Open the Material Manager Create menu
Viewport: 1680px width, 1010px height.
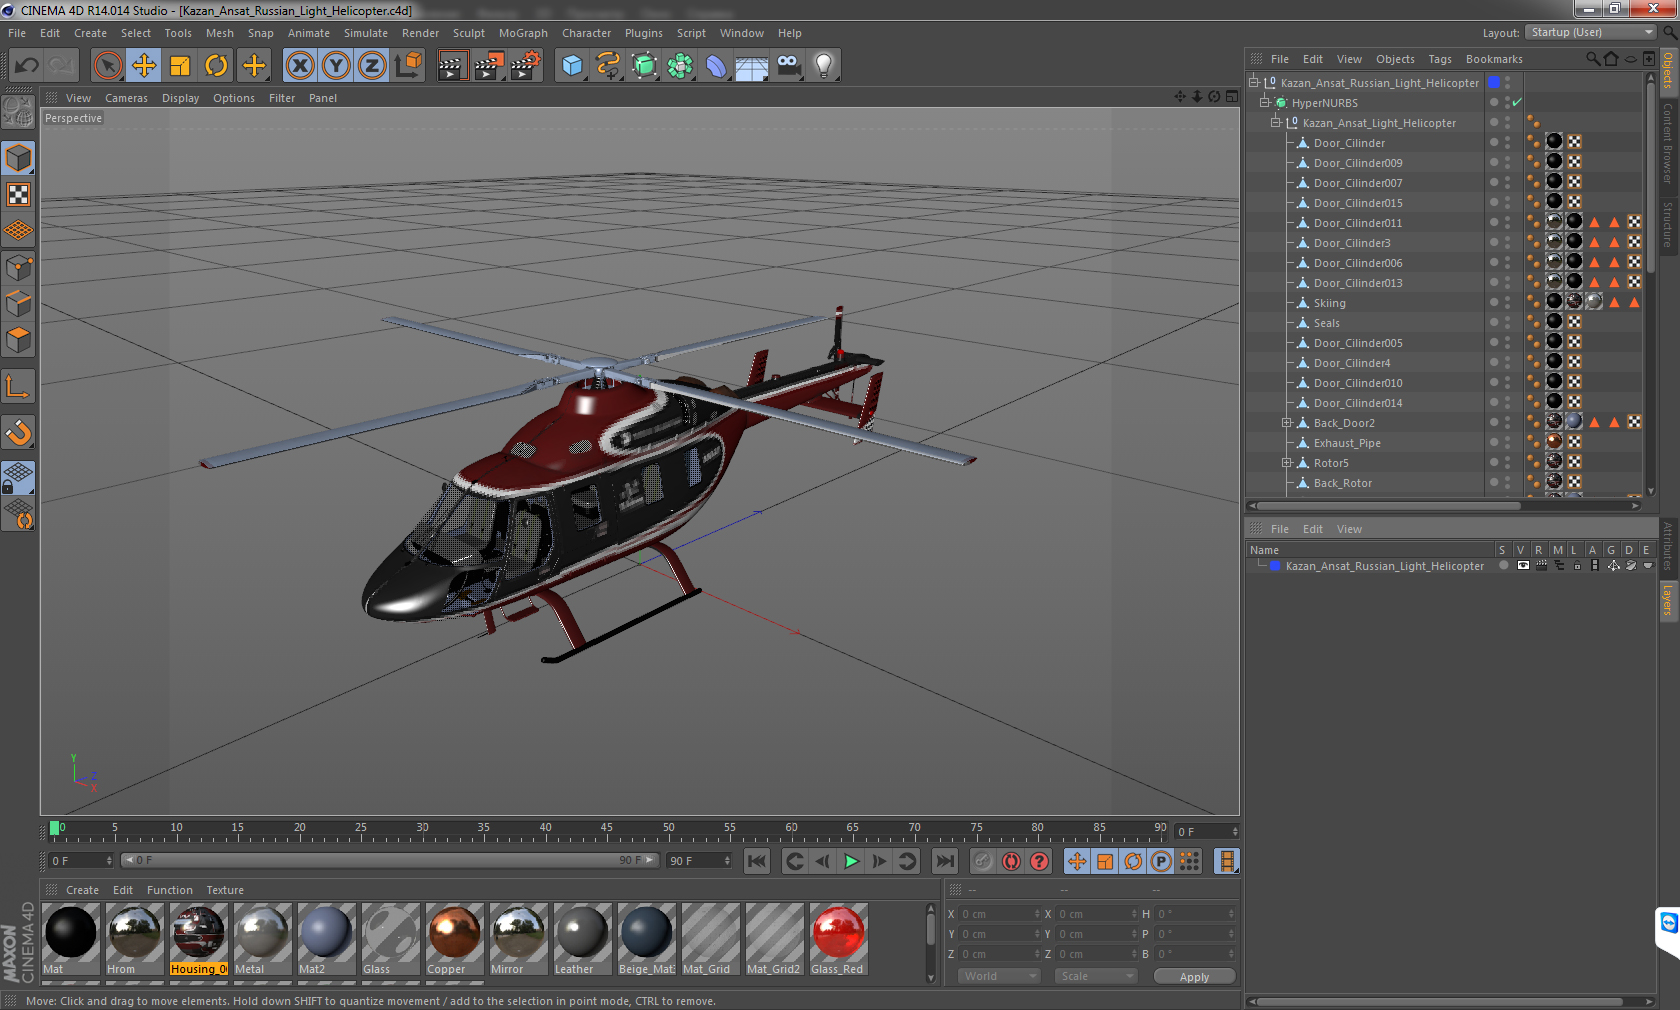click(x=82, y=890)
